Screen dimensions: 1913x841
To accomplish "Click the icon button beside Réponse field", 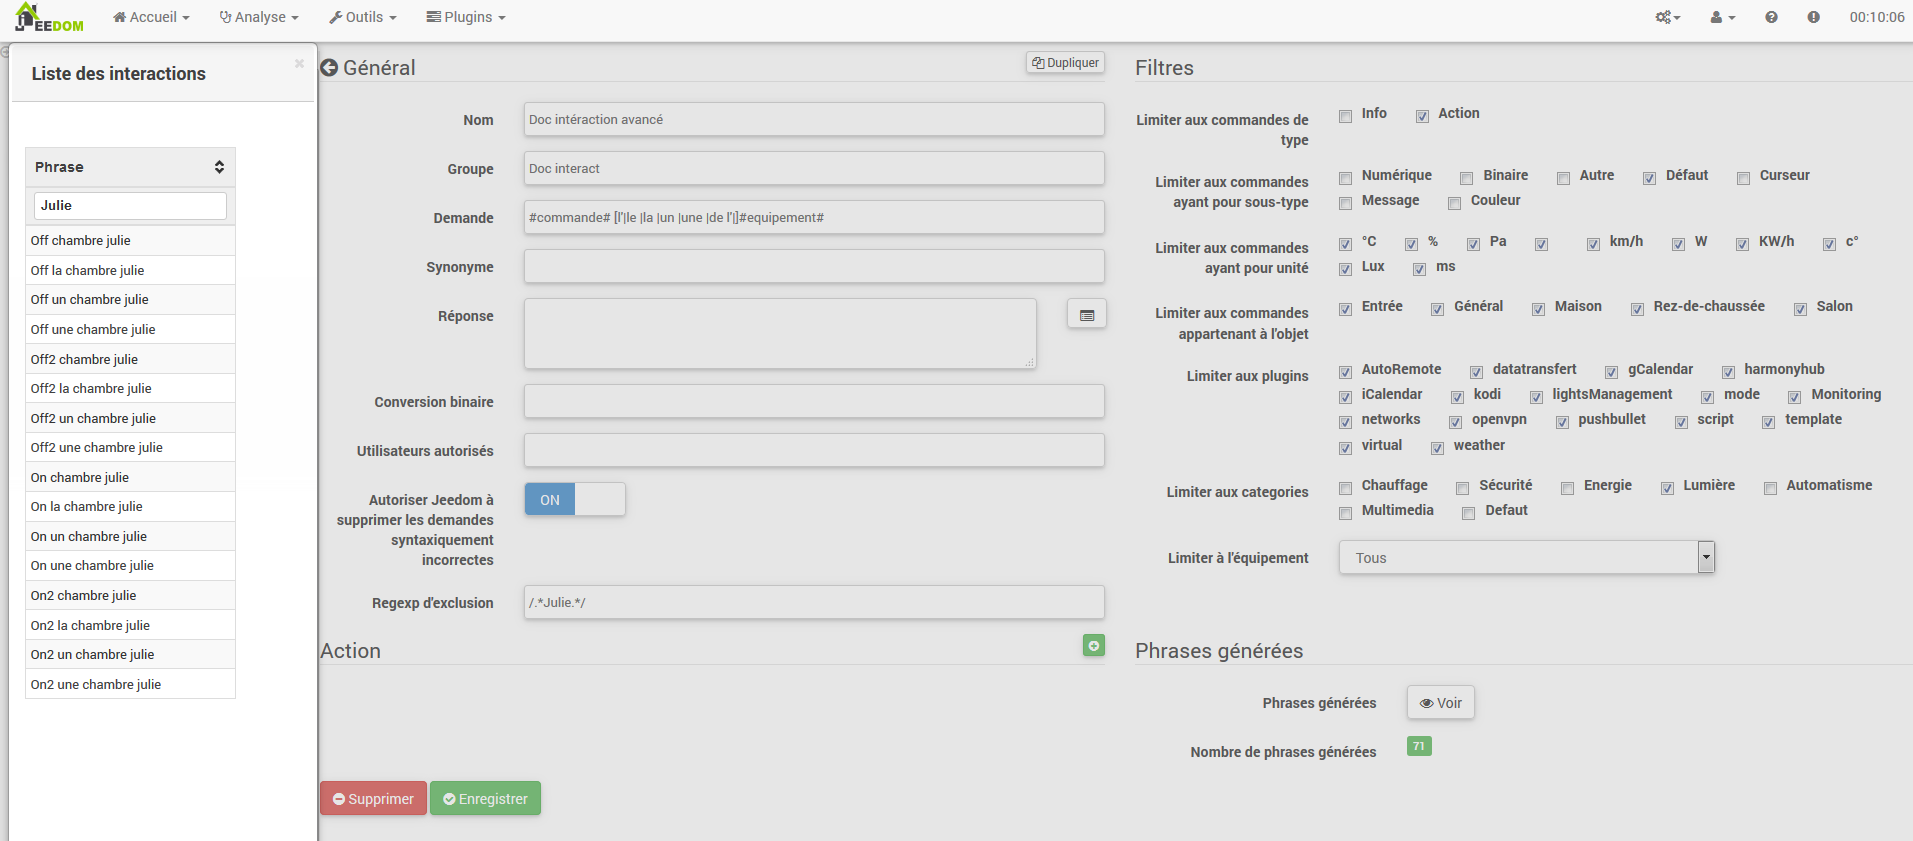I will pos(1086,315).
